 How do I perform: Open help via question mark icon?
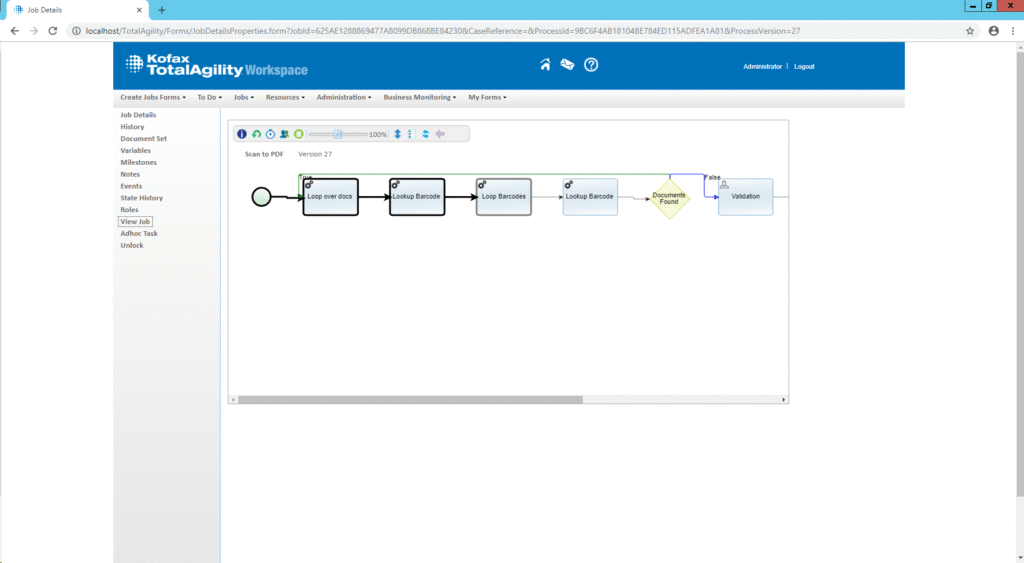(591, 65)
